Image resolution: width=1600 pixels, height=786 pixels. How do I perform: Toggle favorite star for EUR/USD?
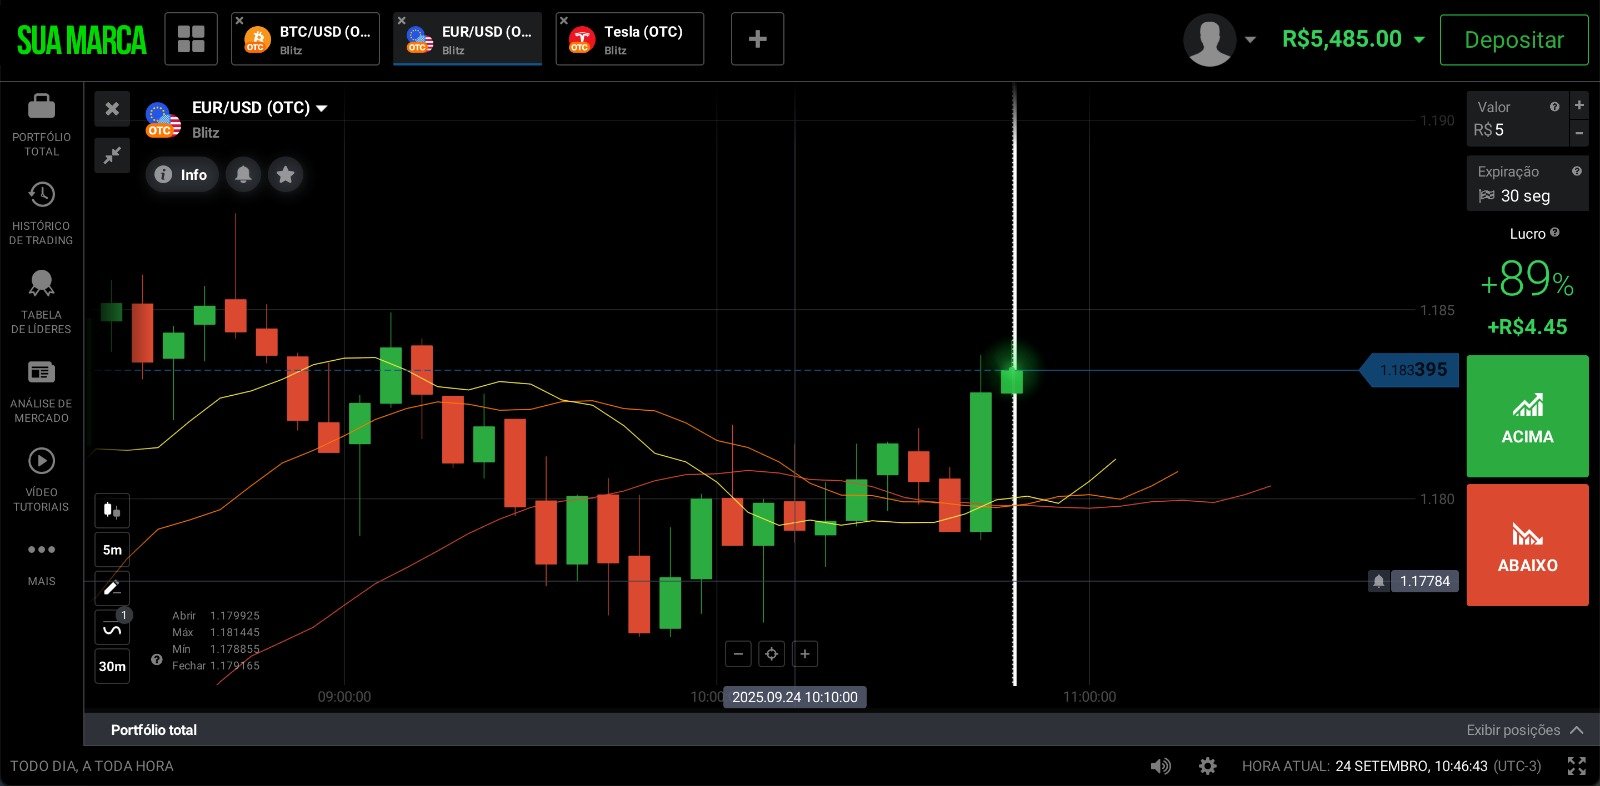(x=285, y=175)
